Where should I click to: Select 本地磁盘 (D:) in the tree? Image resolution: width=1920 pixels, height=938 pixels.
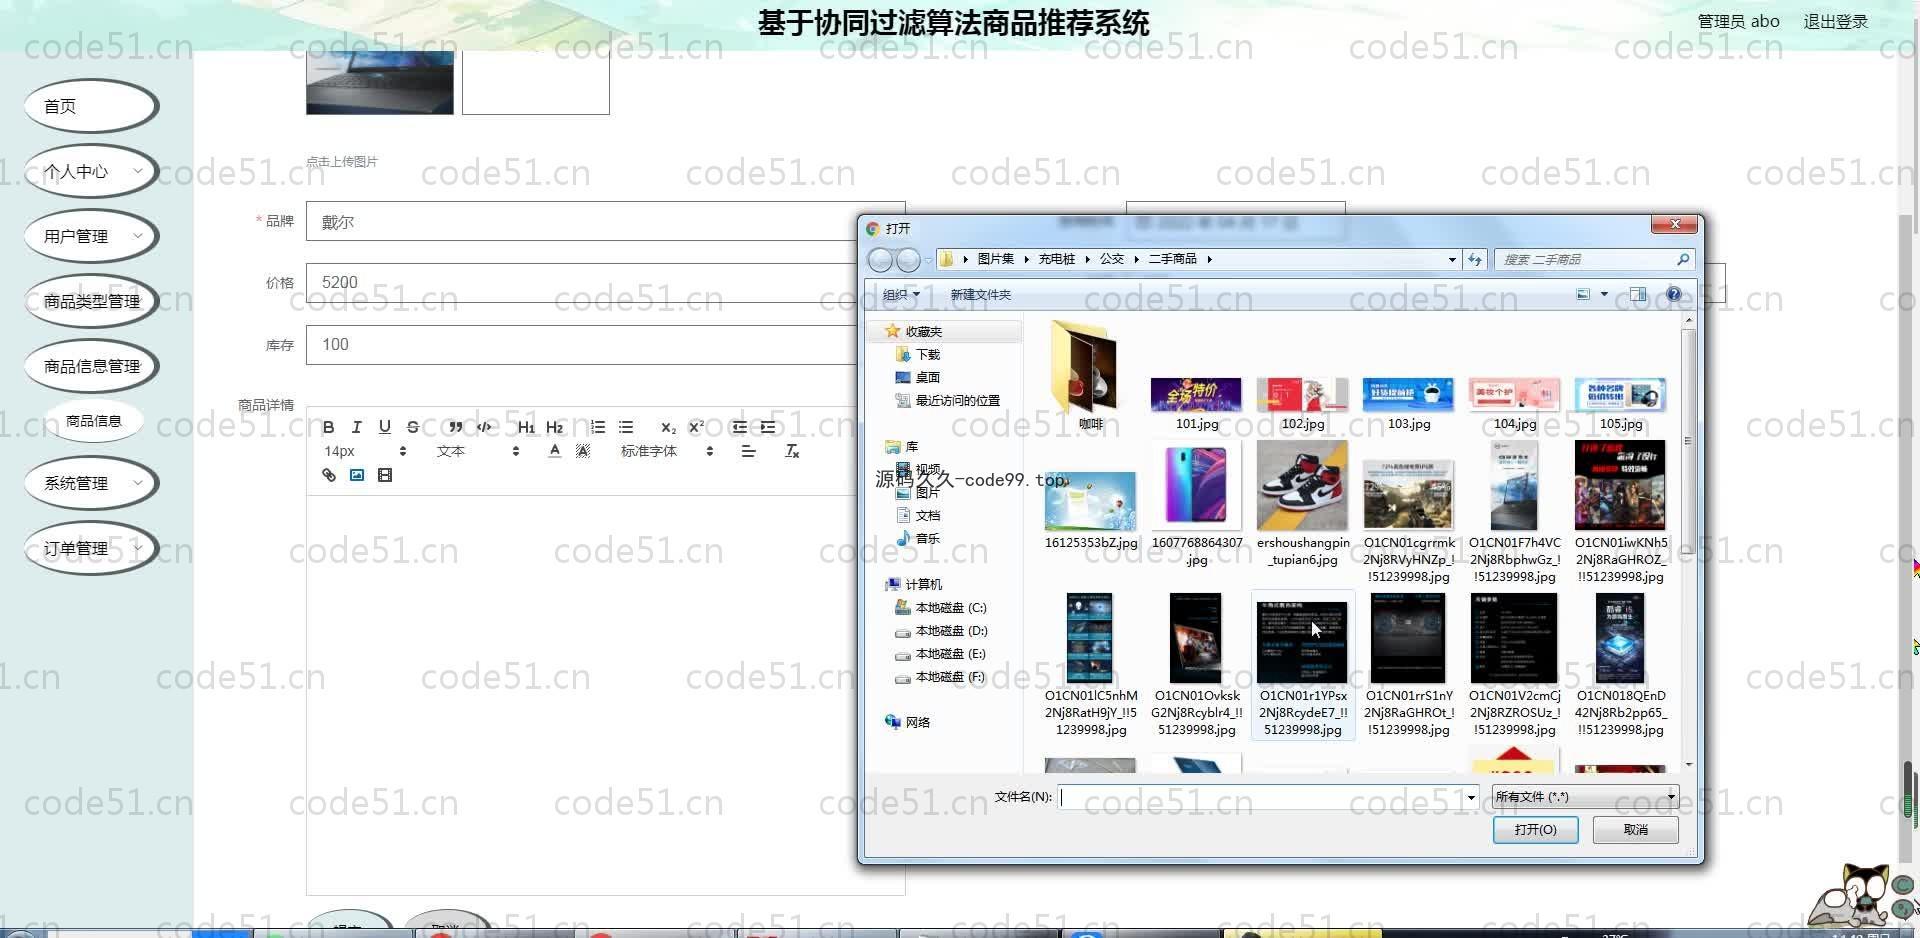pos(941,631)
